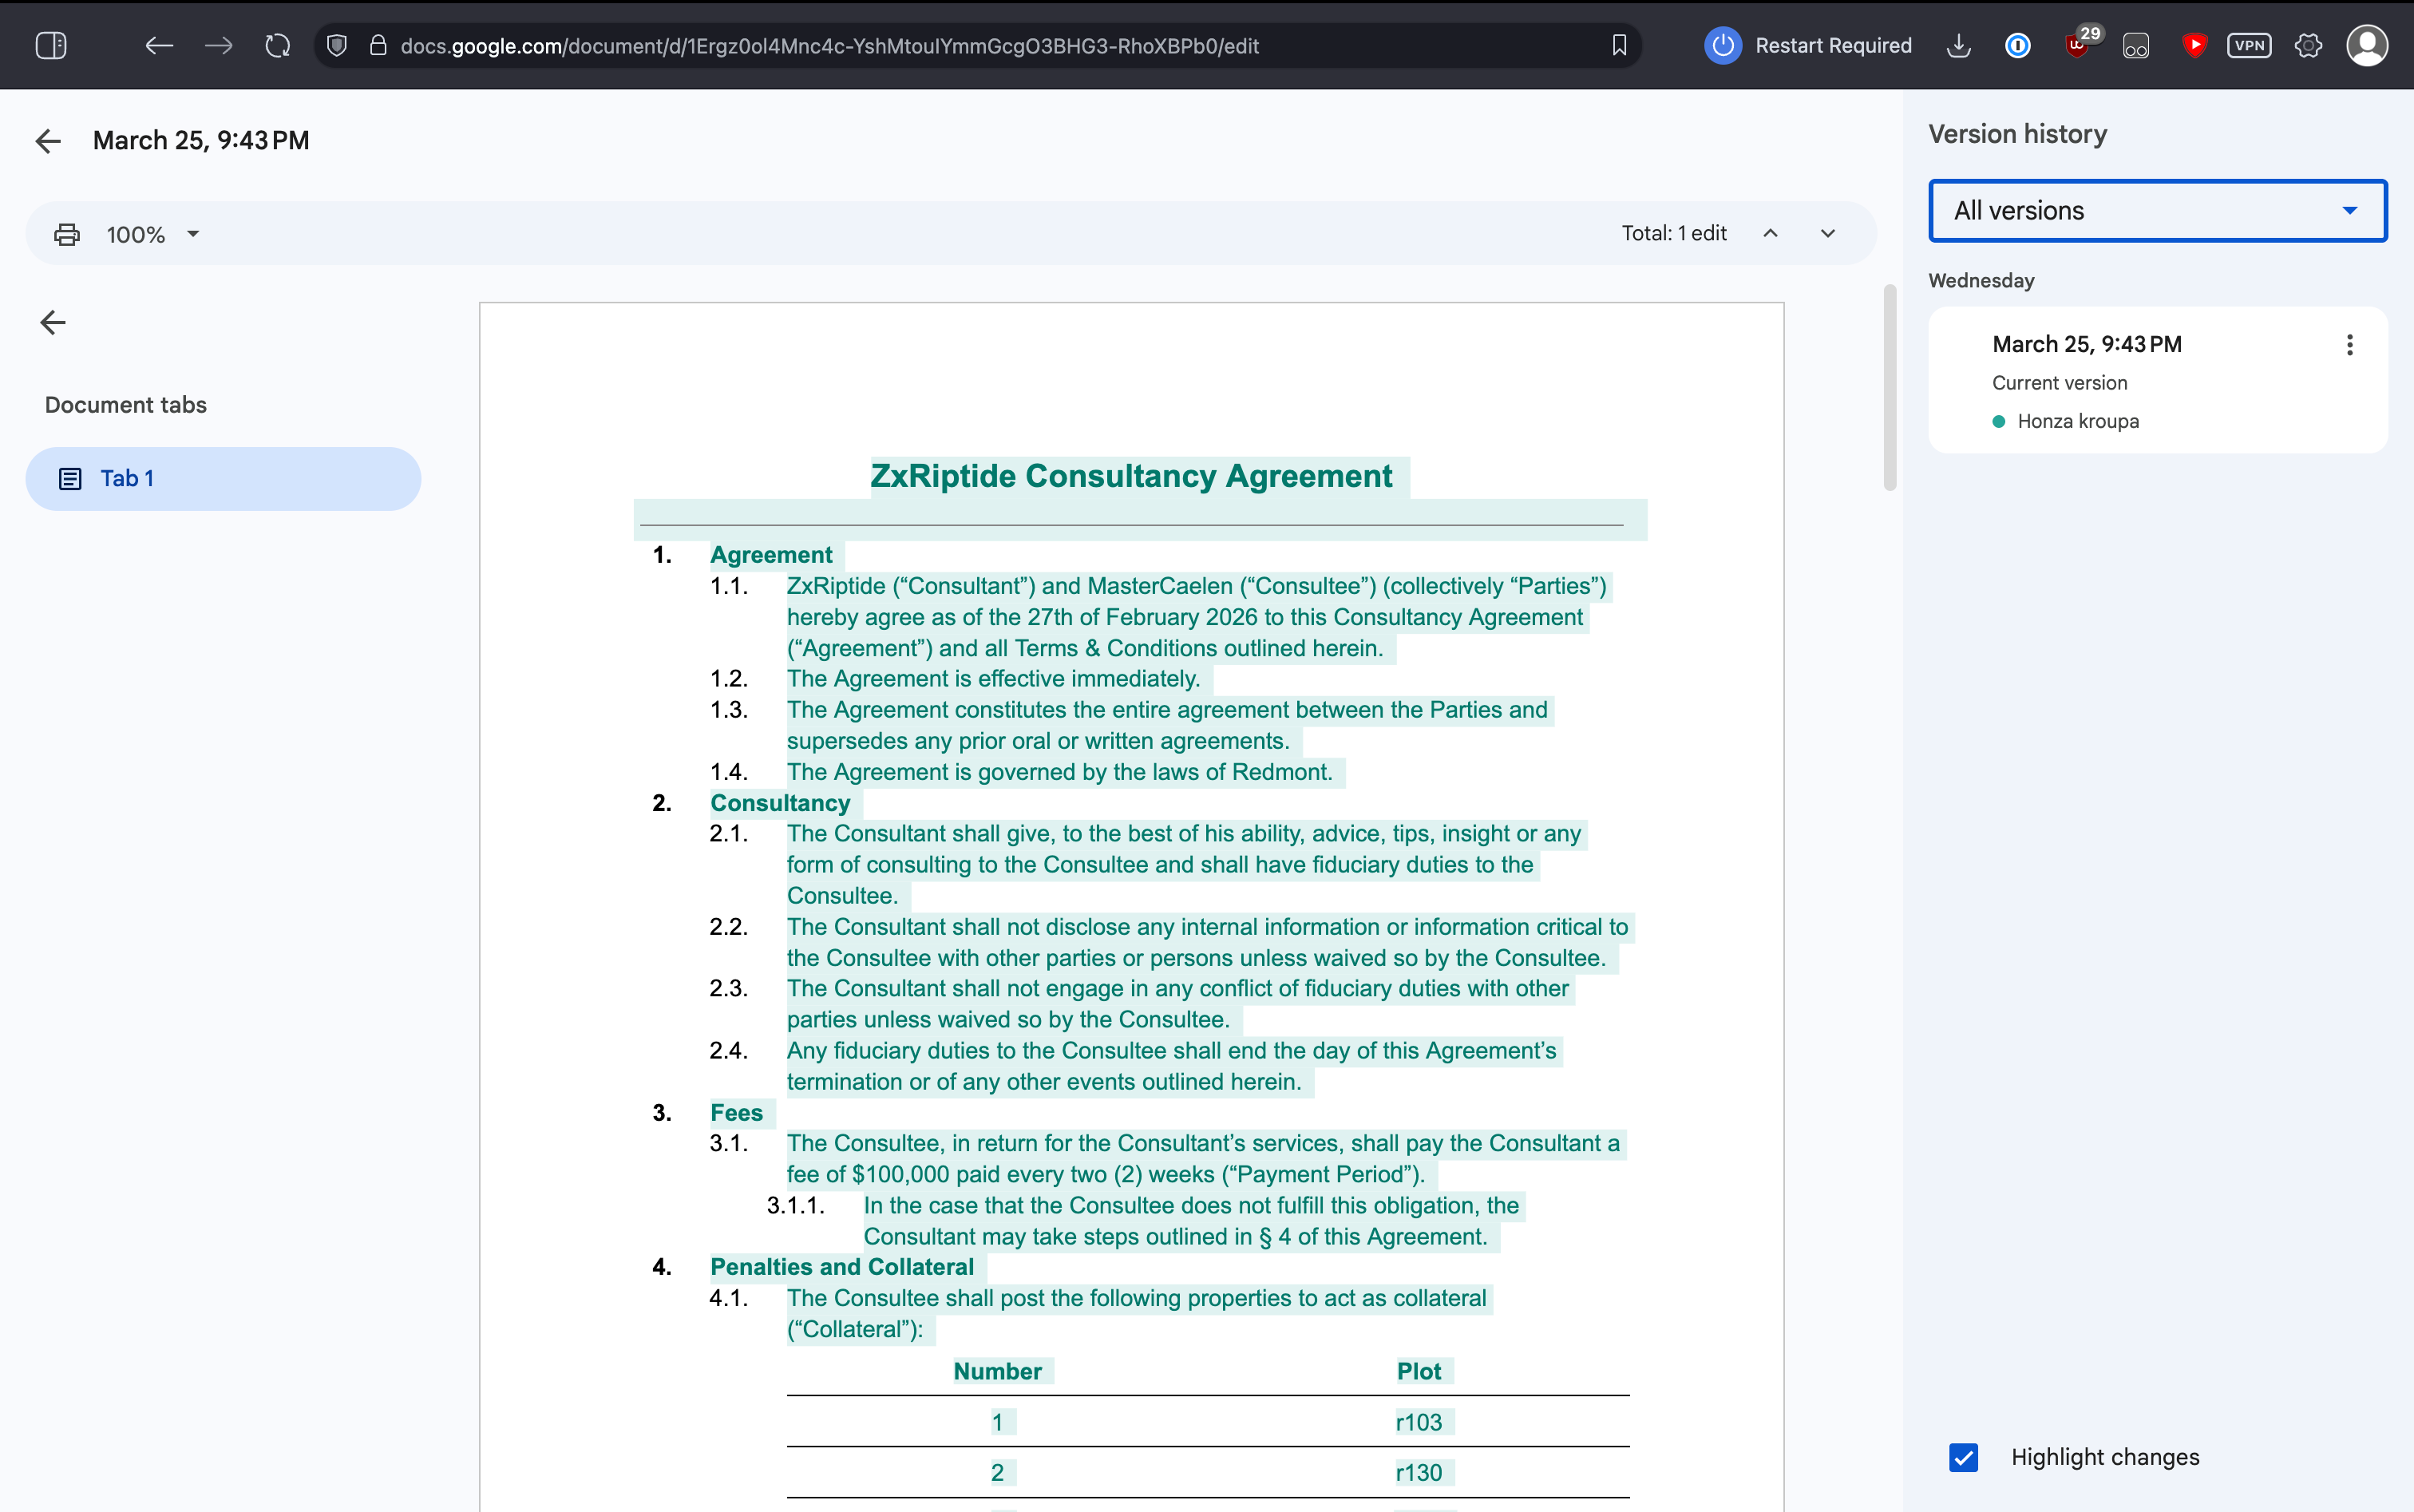Jump to next edit with down chevron
The width and height of the screenshot is (2414, 1512).
coord(1827,233)
